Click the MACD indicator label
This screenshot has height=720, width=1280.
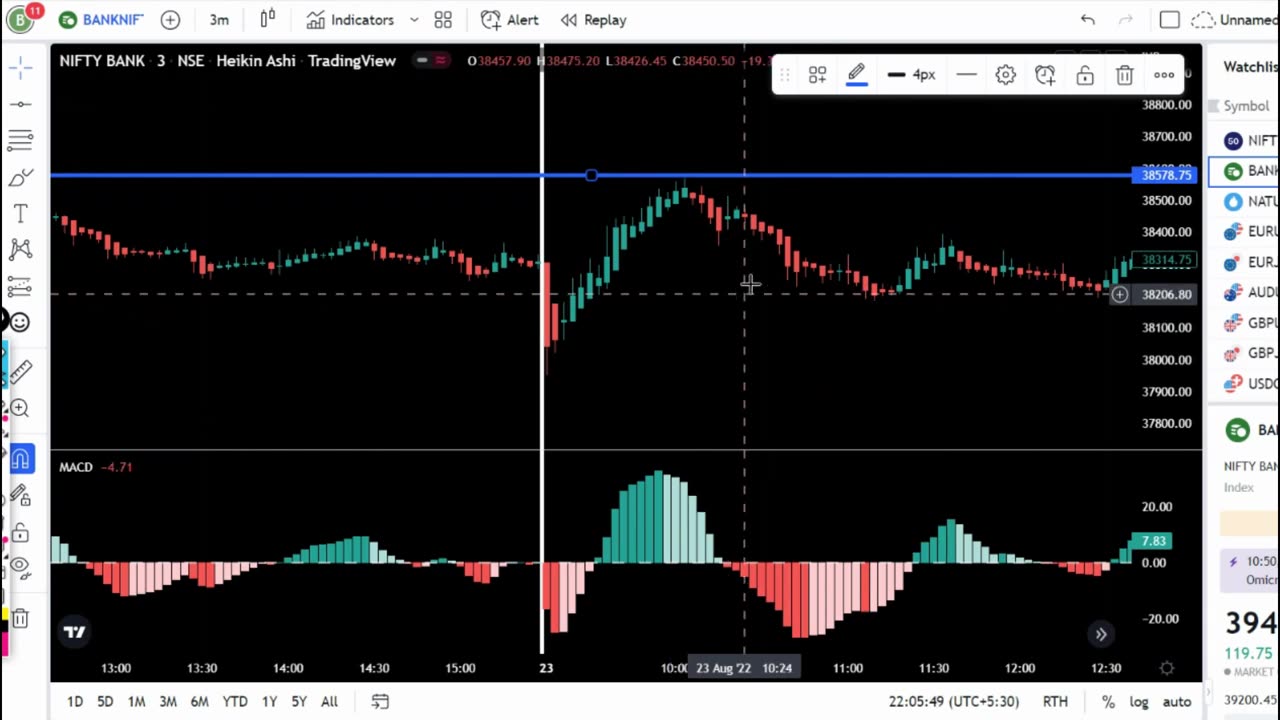tap(76, 467)
